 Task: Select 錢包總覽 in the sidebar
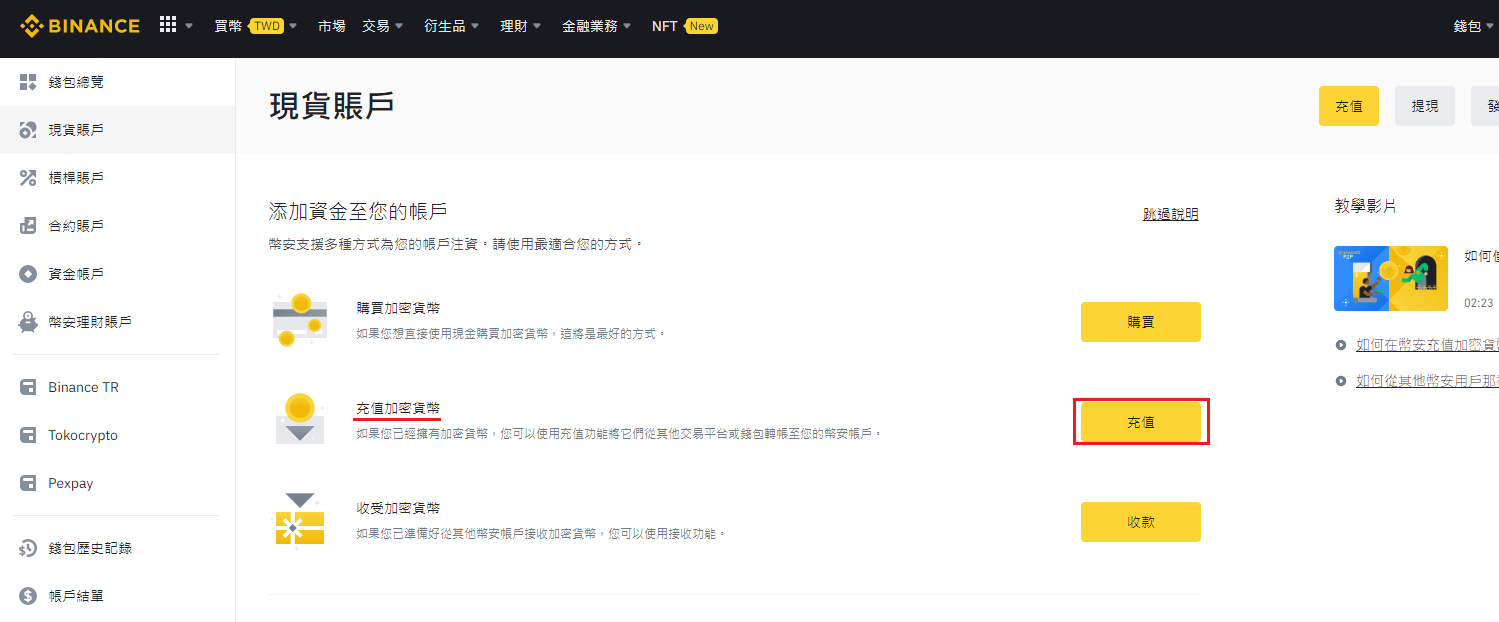click(x=118, y=82)
